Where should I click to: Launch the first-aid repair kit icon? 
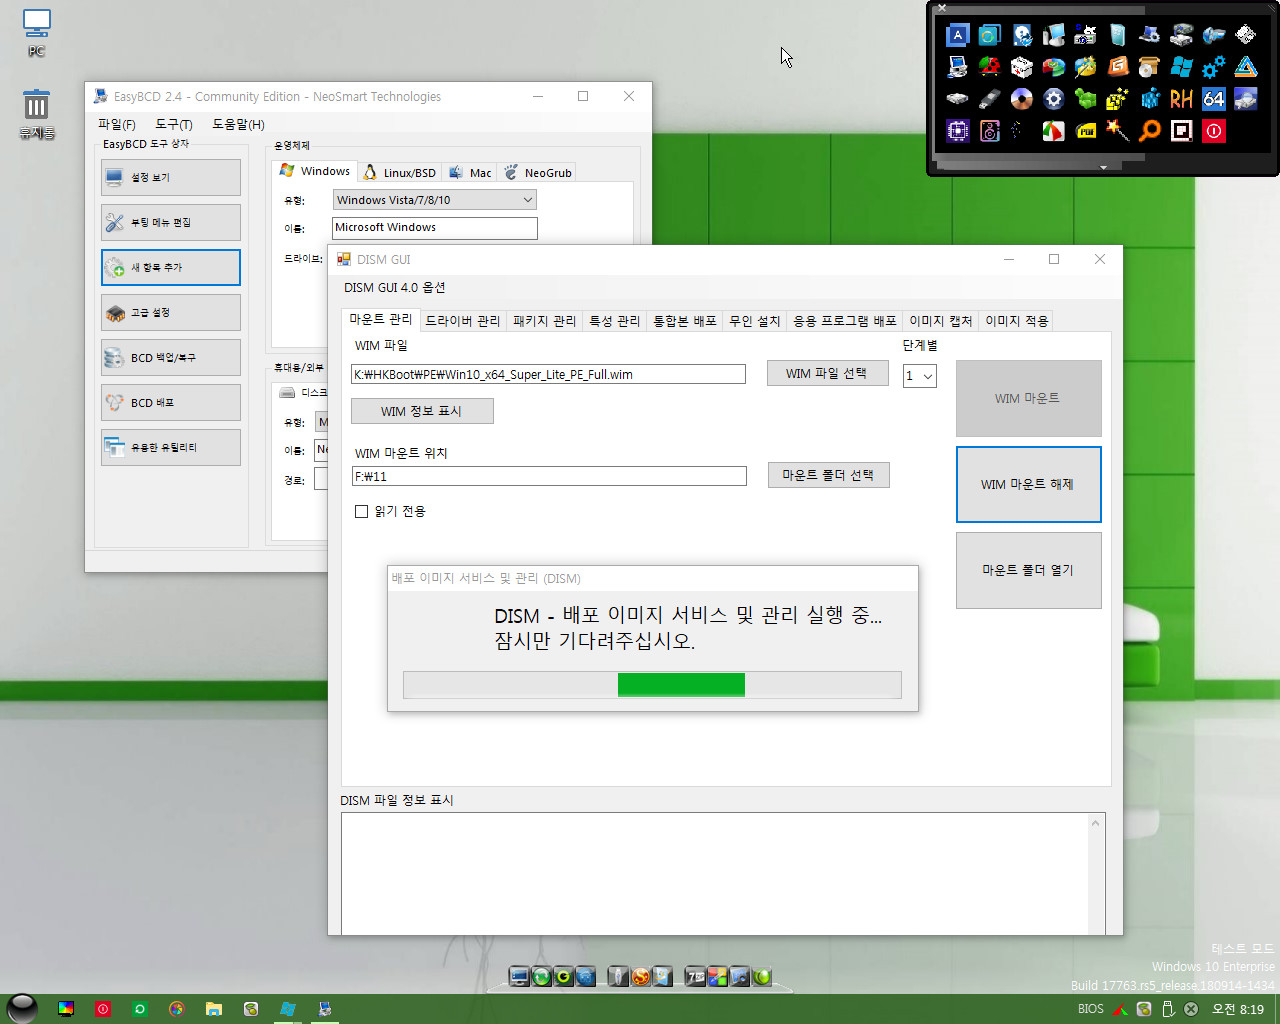[1022, 66]
